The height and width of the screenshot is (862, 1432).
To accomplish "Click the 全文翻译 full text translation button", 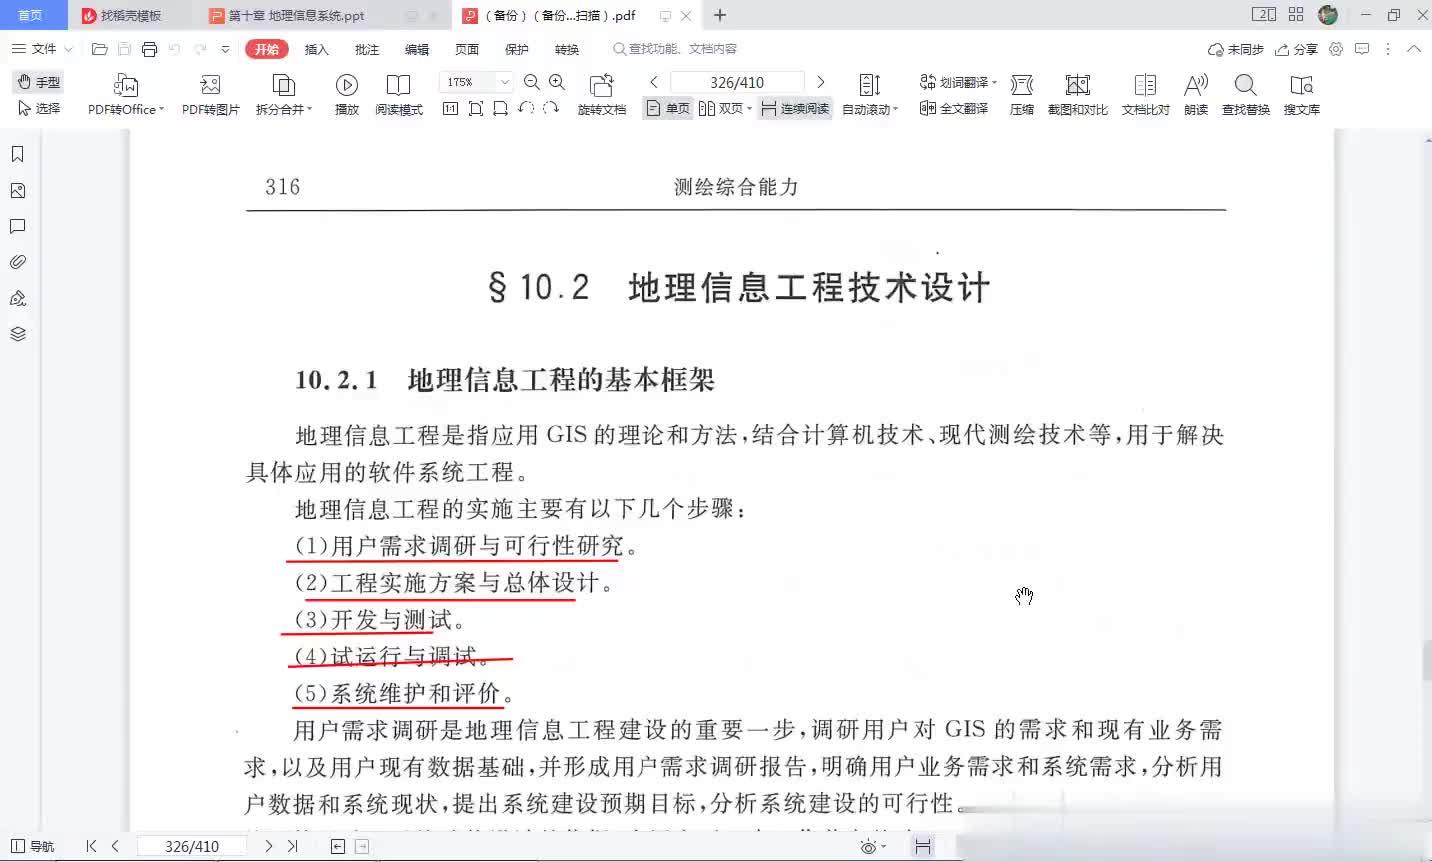I will [954, 108].
